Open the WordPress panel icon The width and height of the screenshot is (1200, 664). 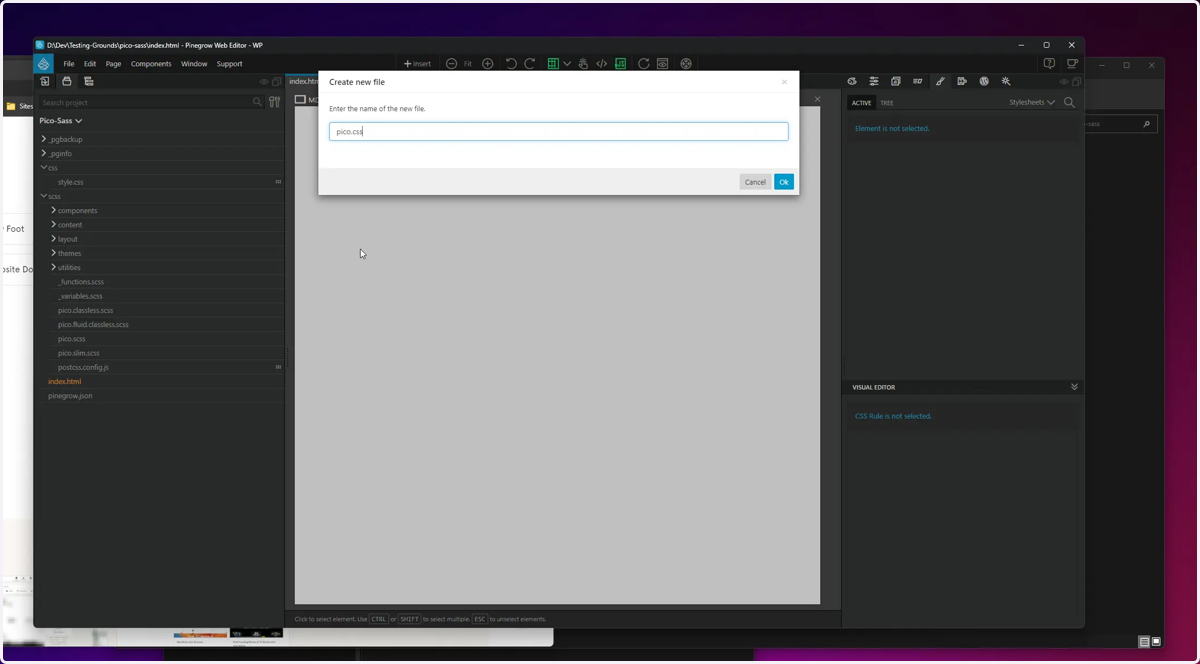coord(984,82)
